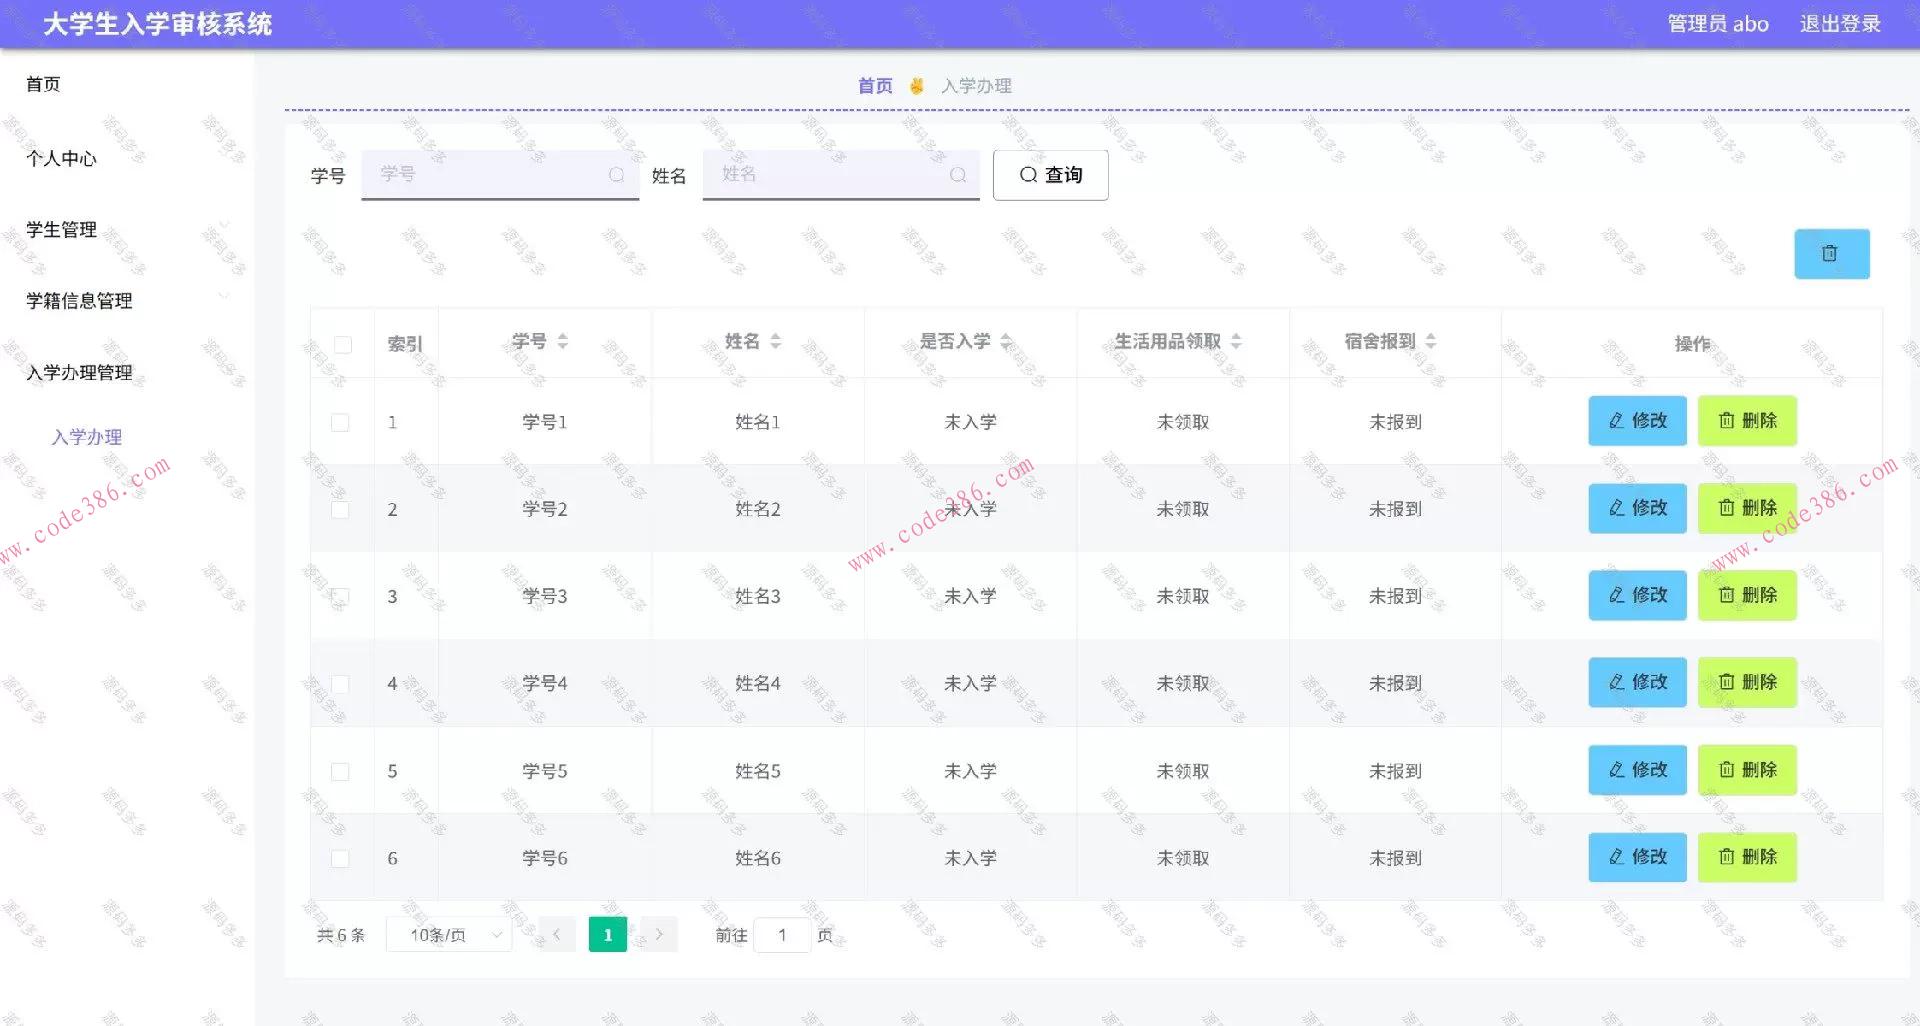Click the blue batch delete trash icon
The width and height of the screenshot is (1920, 1026).
tap(1831, 253)
